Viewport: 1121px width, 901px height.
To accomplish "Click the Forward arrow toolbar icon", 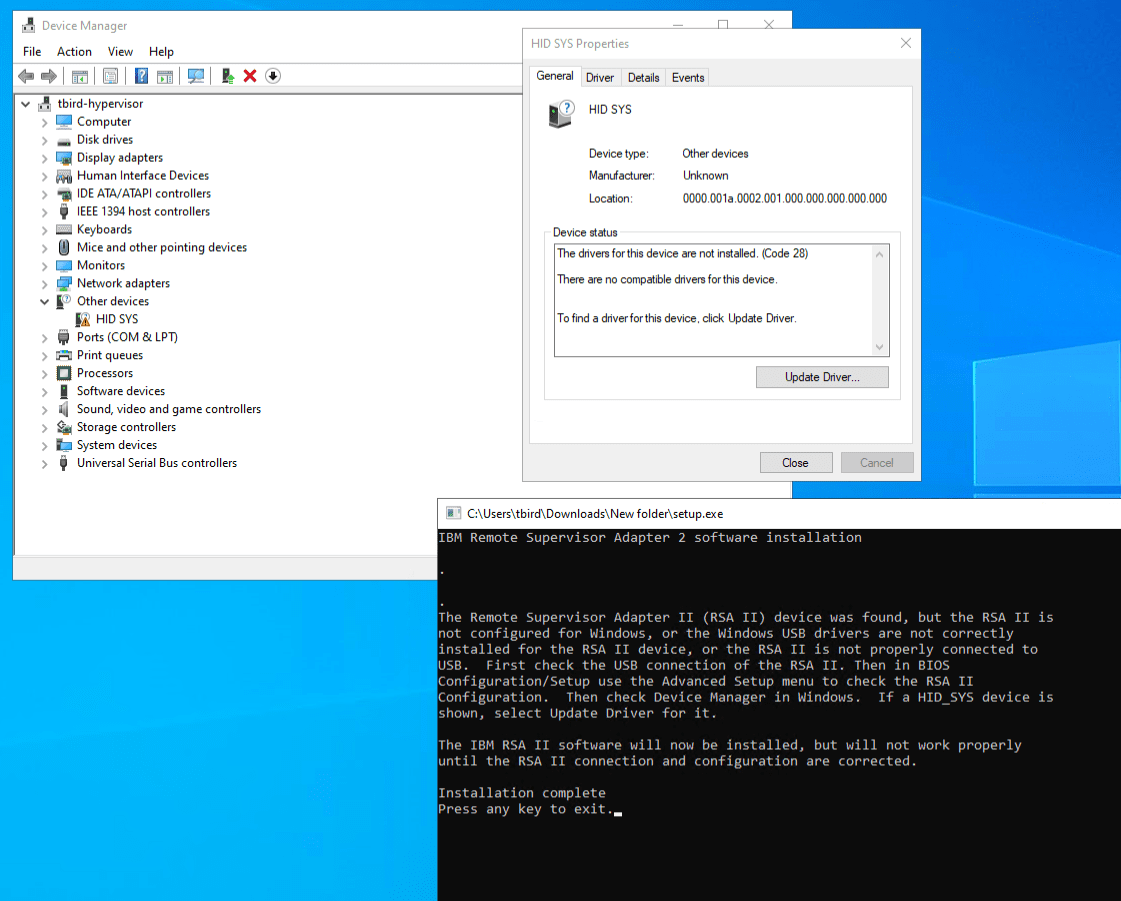I will [49, 76].
